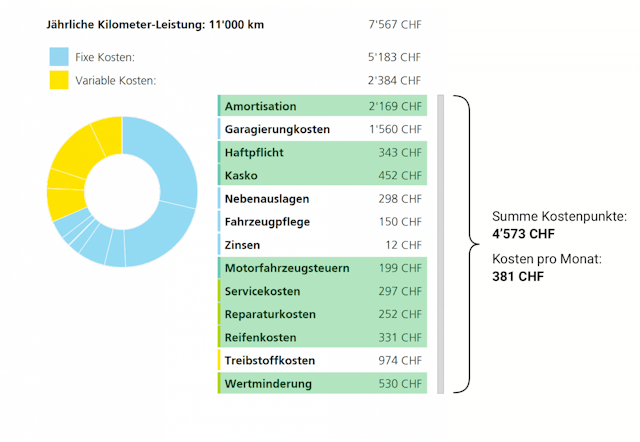
Task: Select the Garagierungkosten row
Action: coord(322,129)
